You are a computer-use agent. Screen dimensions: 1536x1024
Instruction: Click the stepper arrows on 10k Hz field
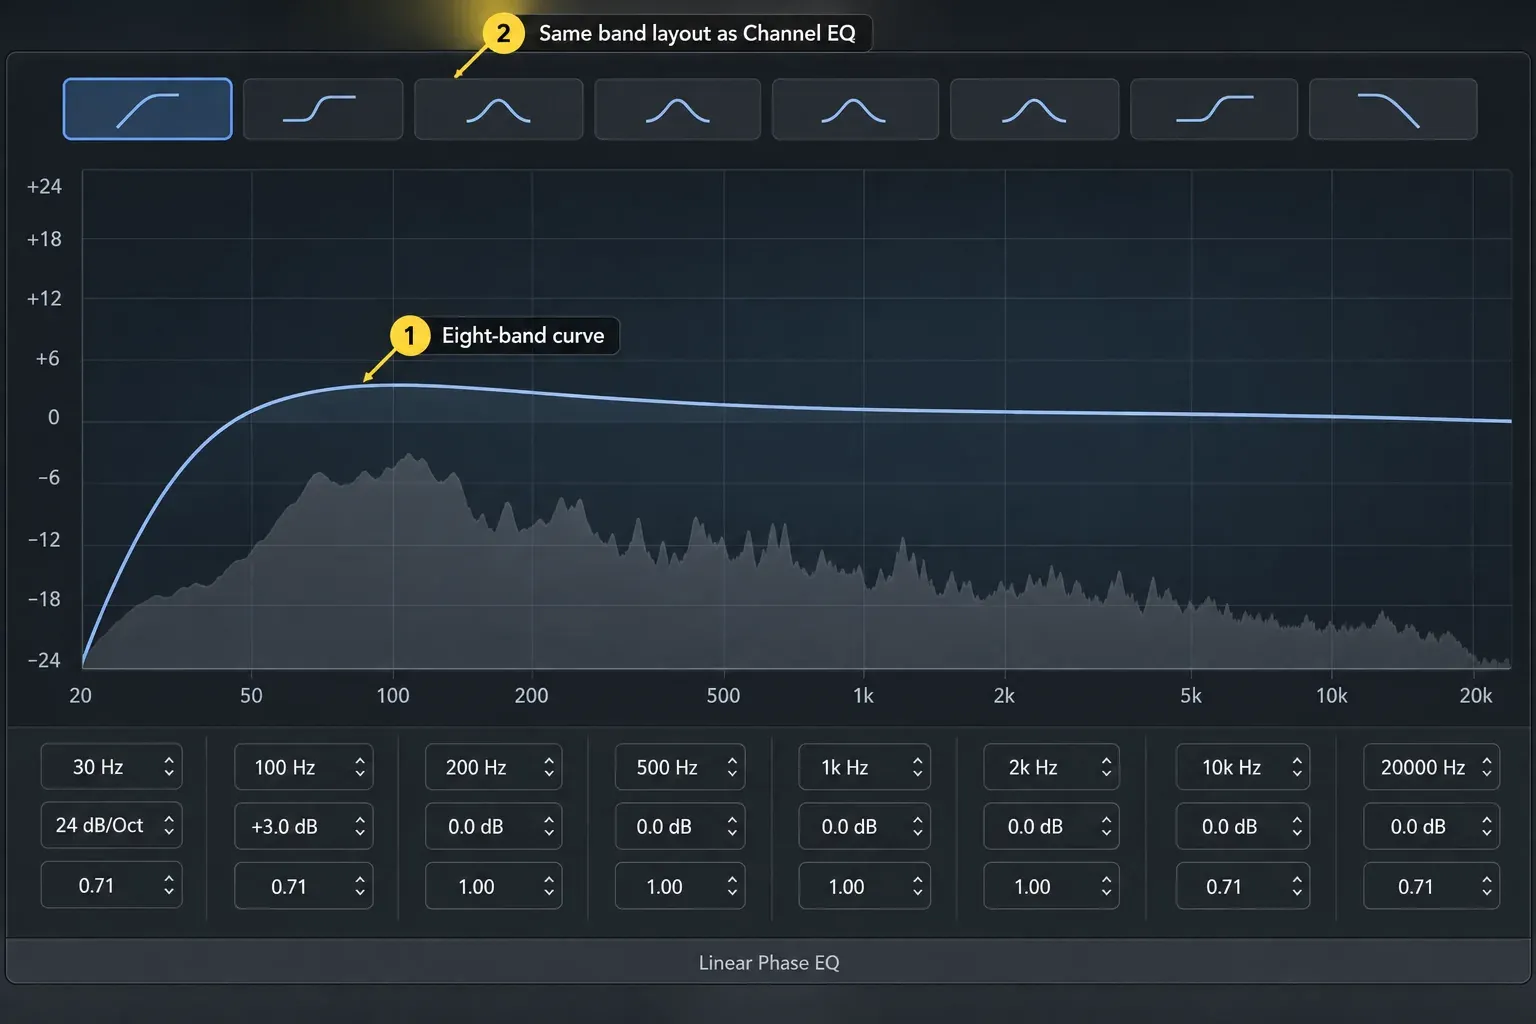click(x=1297, y=767)
